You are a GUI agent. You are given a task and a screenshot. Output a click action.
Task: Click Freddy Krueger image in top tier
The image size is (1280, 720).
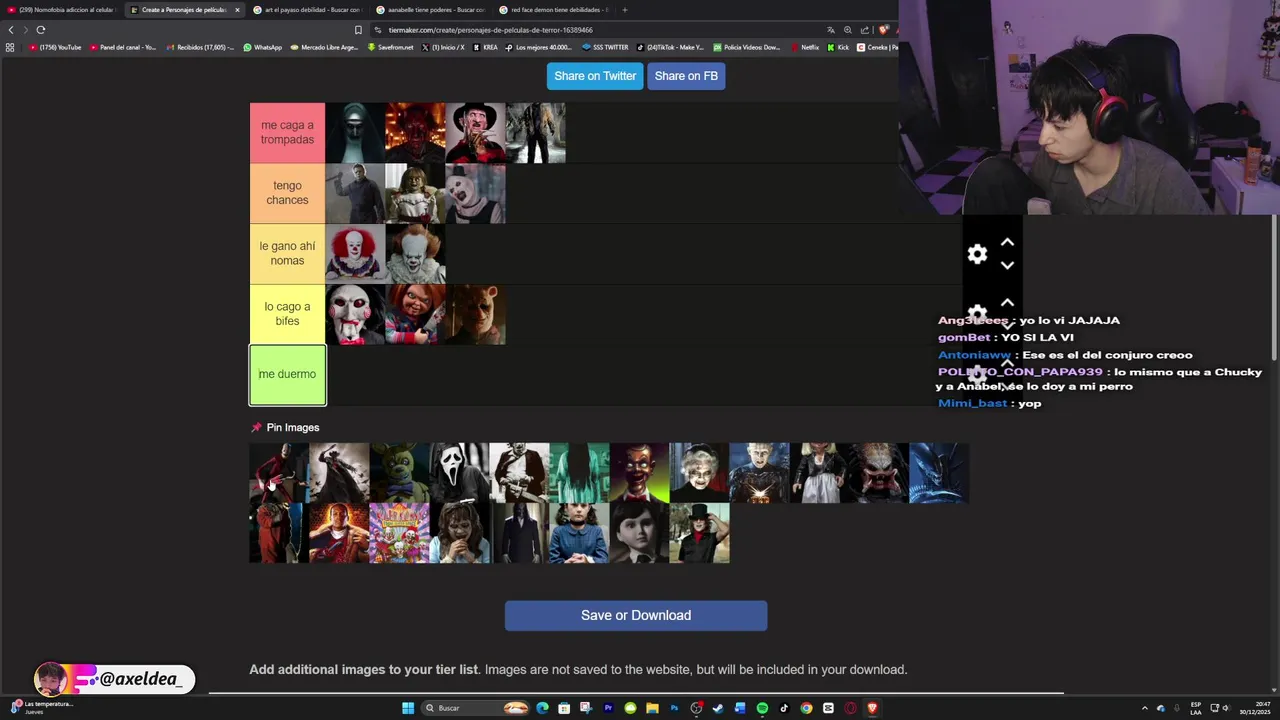(x=475, y=133)
